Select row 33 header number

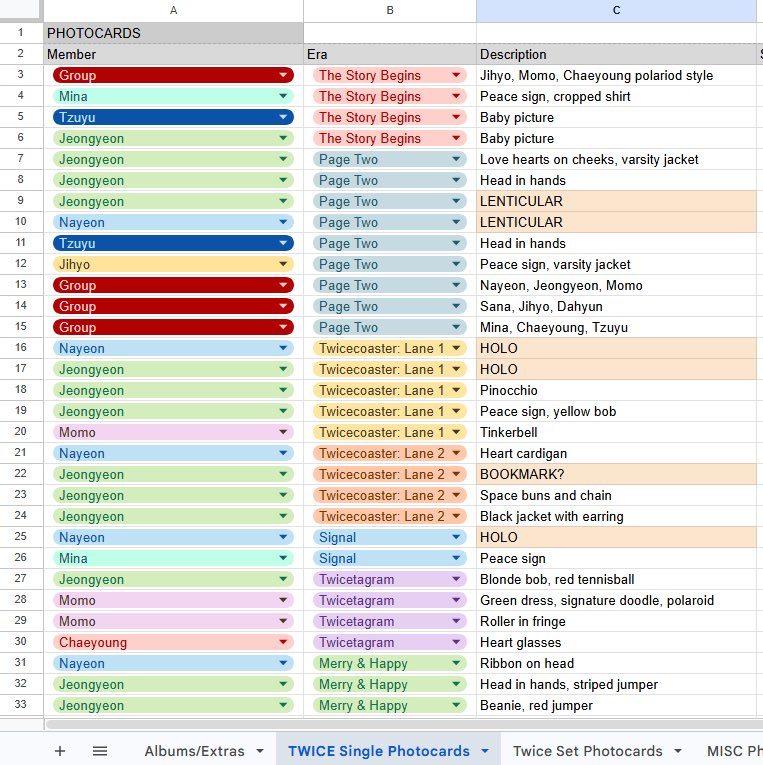[x=20, y=705]
